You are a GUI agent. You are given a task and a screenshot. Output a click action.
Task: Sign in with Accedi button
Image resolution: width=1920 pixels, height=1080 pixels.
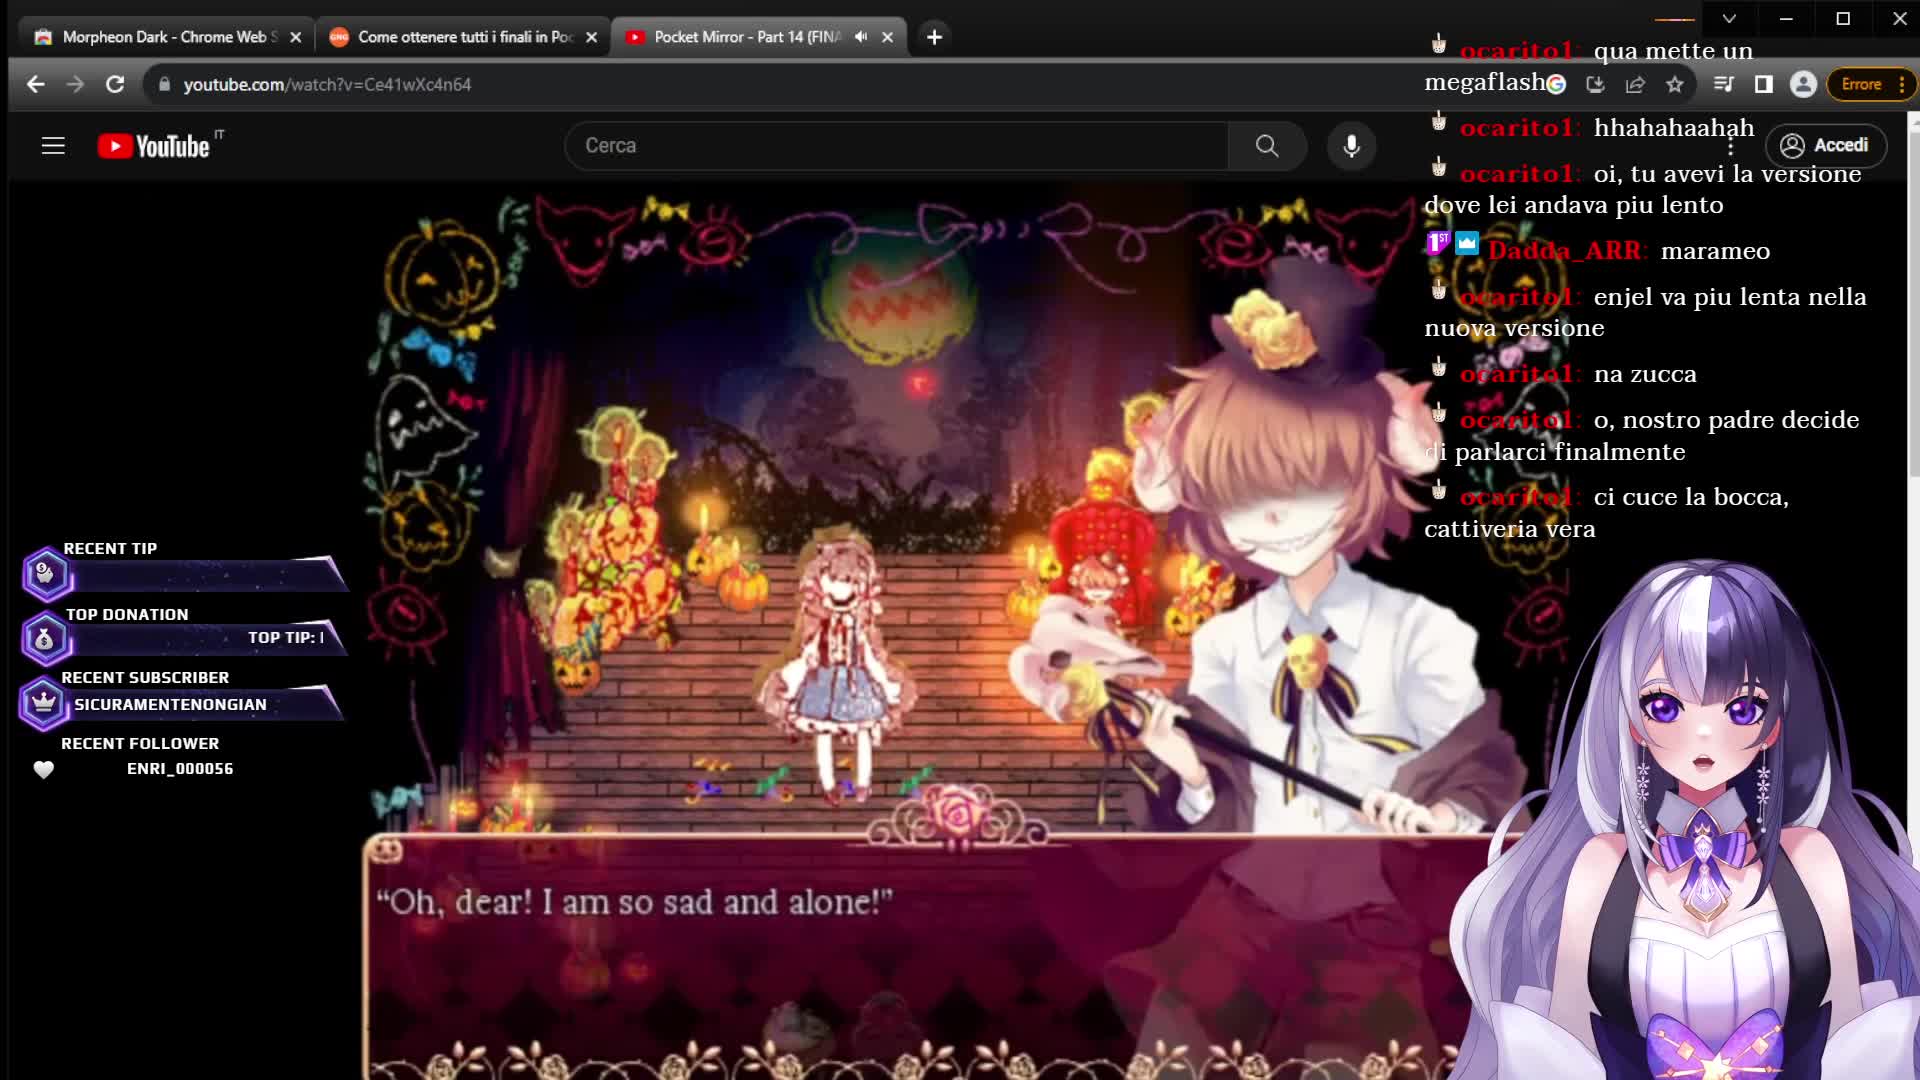pos(1826,146)
